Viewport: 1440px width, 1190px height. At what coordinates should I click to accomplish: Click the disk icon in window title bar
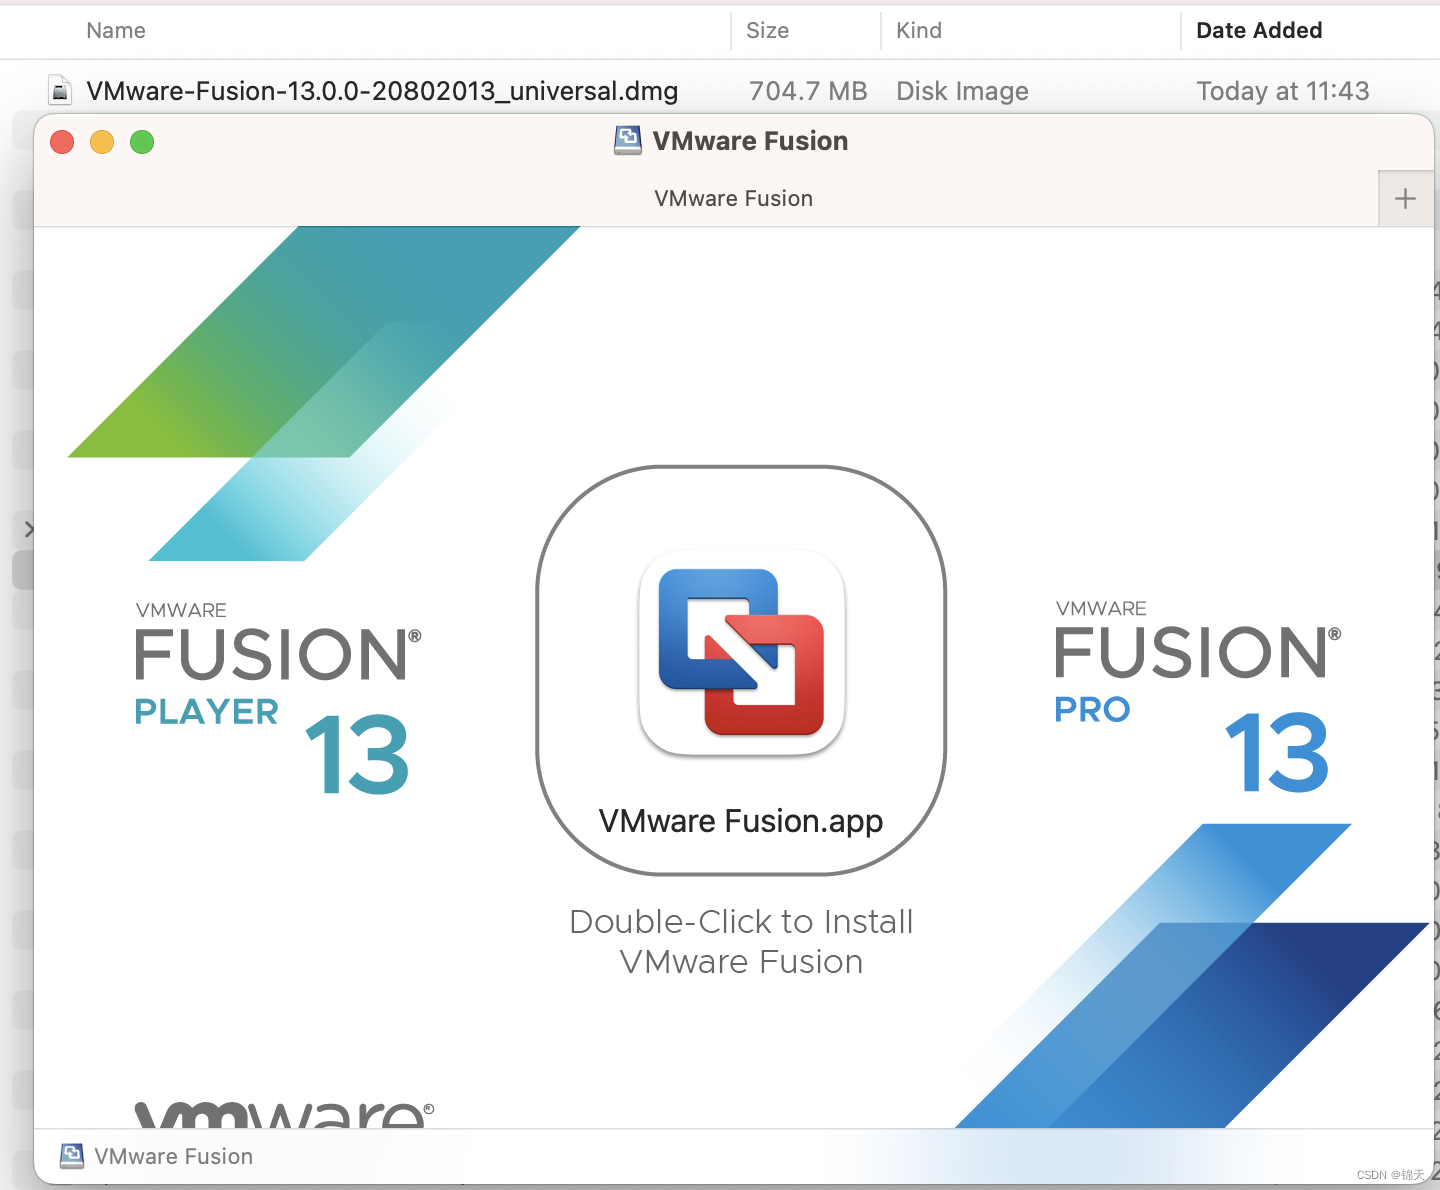click(628, 141)
